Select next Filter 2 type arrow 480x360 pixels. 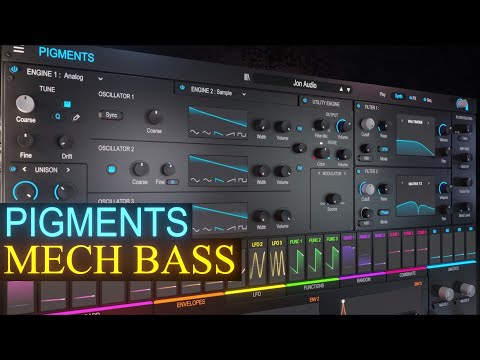[x=428, y=184]
